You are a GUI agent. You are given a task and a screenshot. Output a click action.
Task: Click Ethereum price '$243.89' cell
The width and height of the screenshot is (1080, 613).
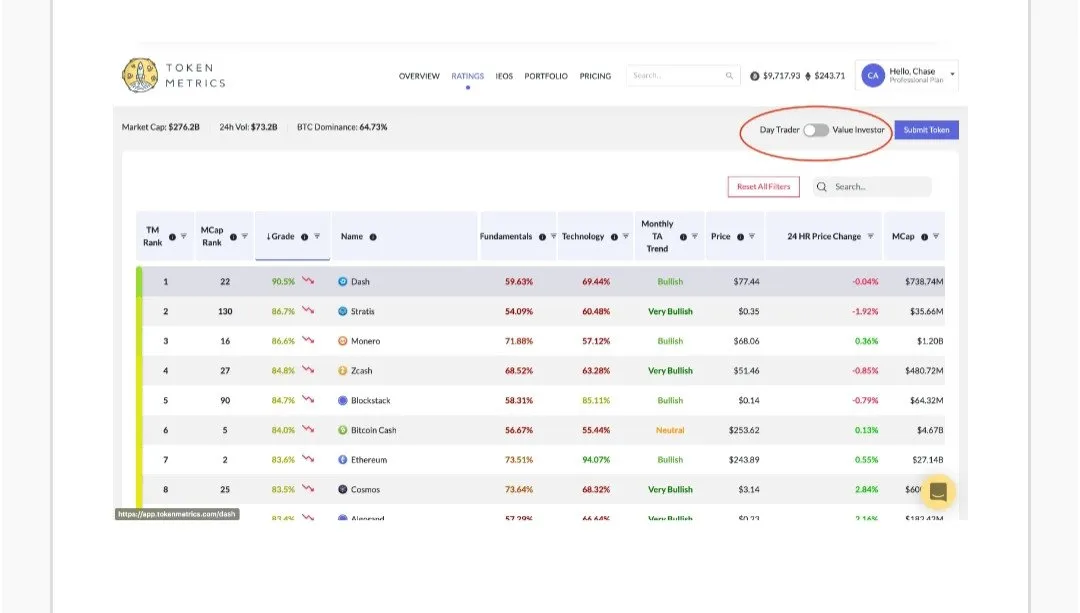coord(744,459)
